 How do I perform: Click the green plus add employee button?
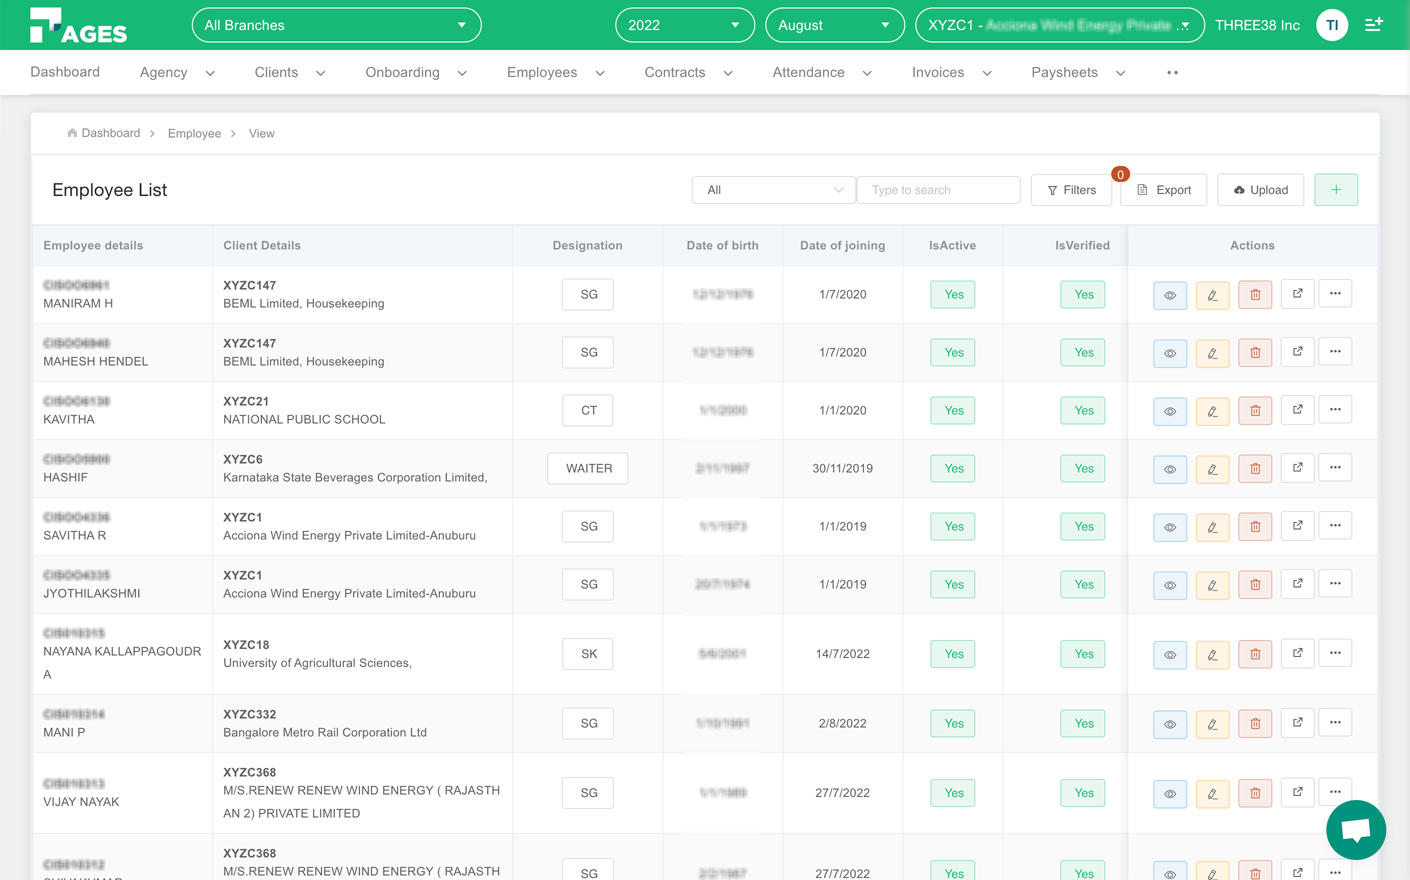1336,190
